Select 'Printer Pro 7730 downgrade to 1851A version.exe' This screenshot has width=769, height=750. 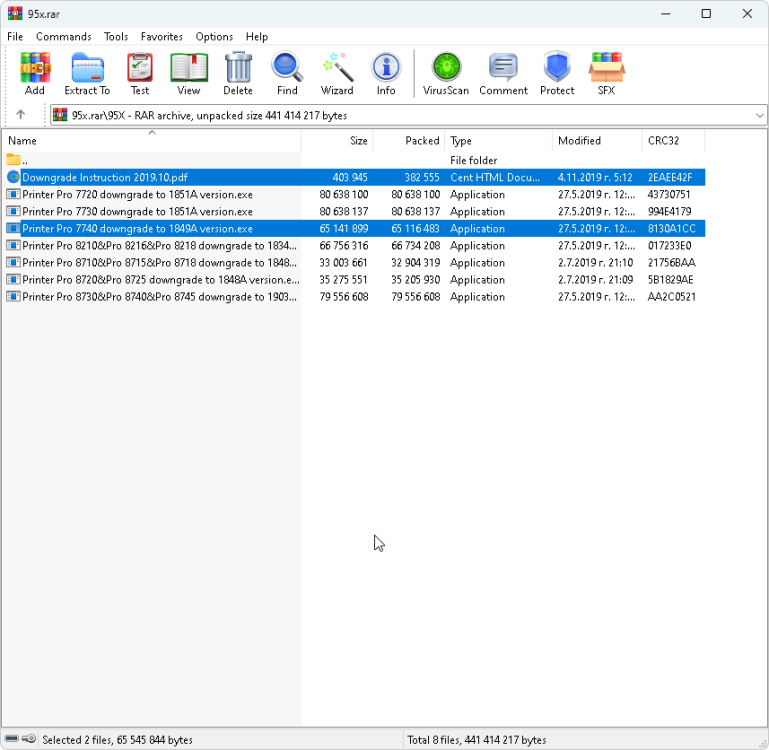click(137, 211)
